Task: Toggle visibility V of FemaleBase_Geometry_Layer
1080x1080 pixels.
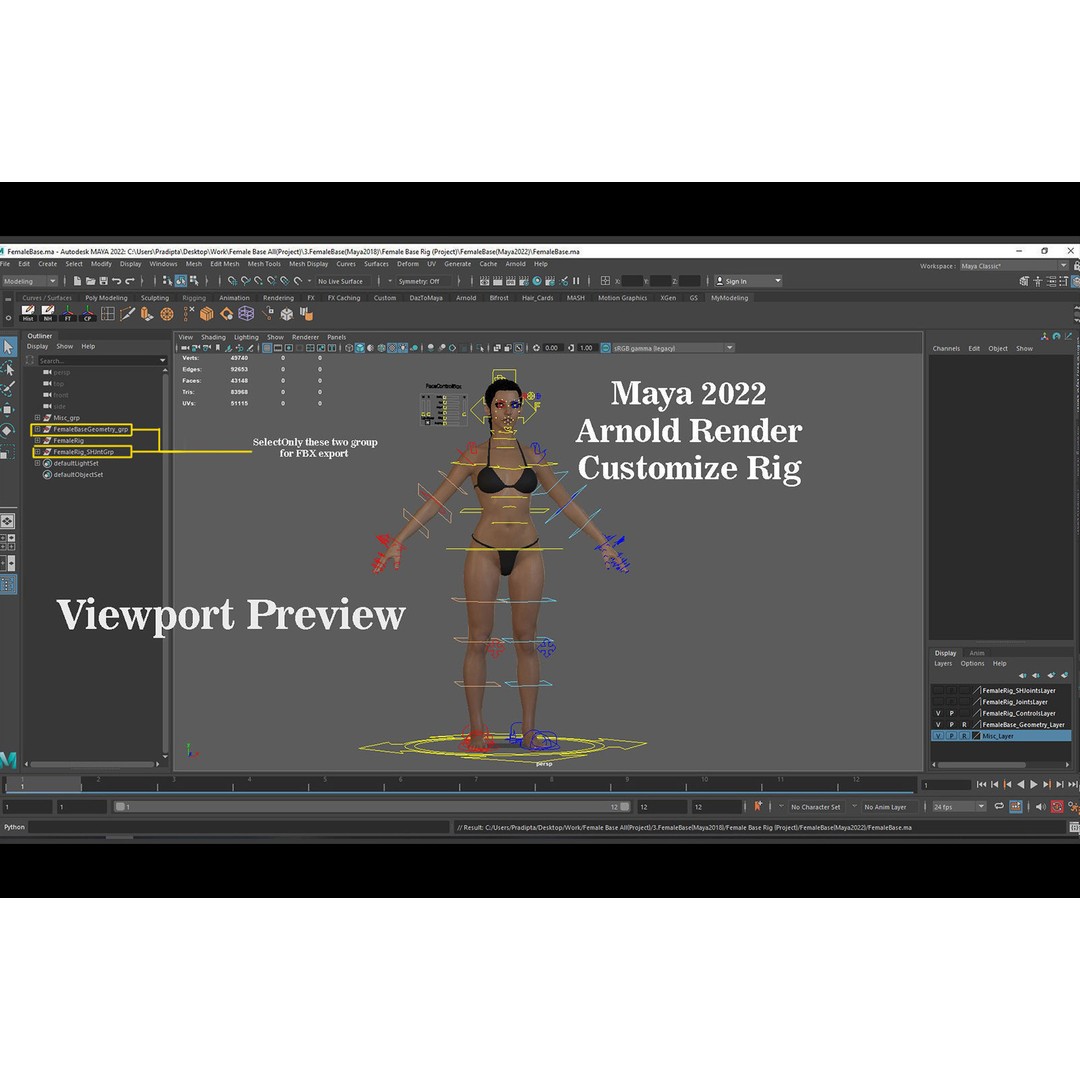Action: 938,725
